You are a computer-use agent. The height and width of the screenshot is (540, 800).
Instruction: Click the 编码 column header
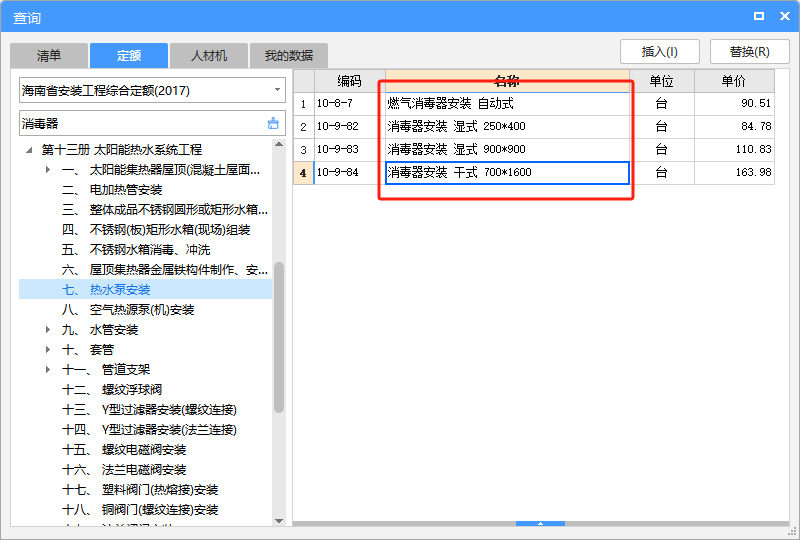[x=349, y=81]
